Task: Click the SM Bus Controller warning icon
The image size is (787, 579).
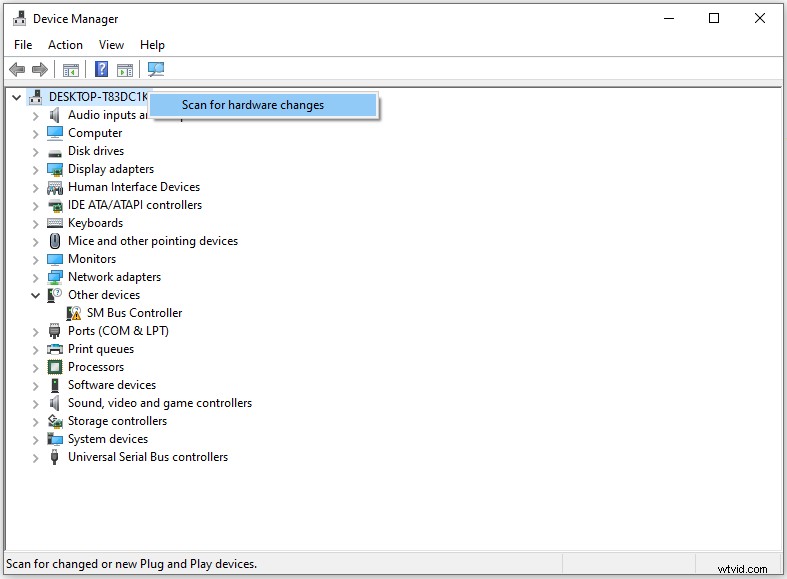Action: (x=74, y=313)
